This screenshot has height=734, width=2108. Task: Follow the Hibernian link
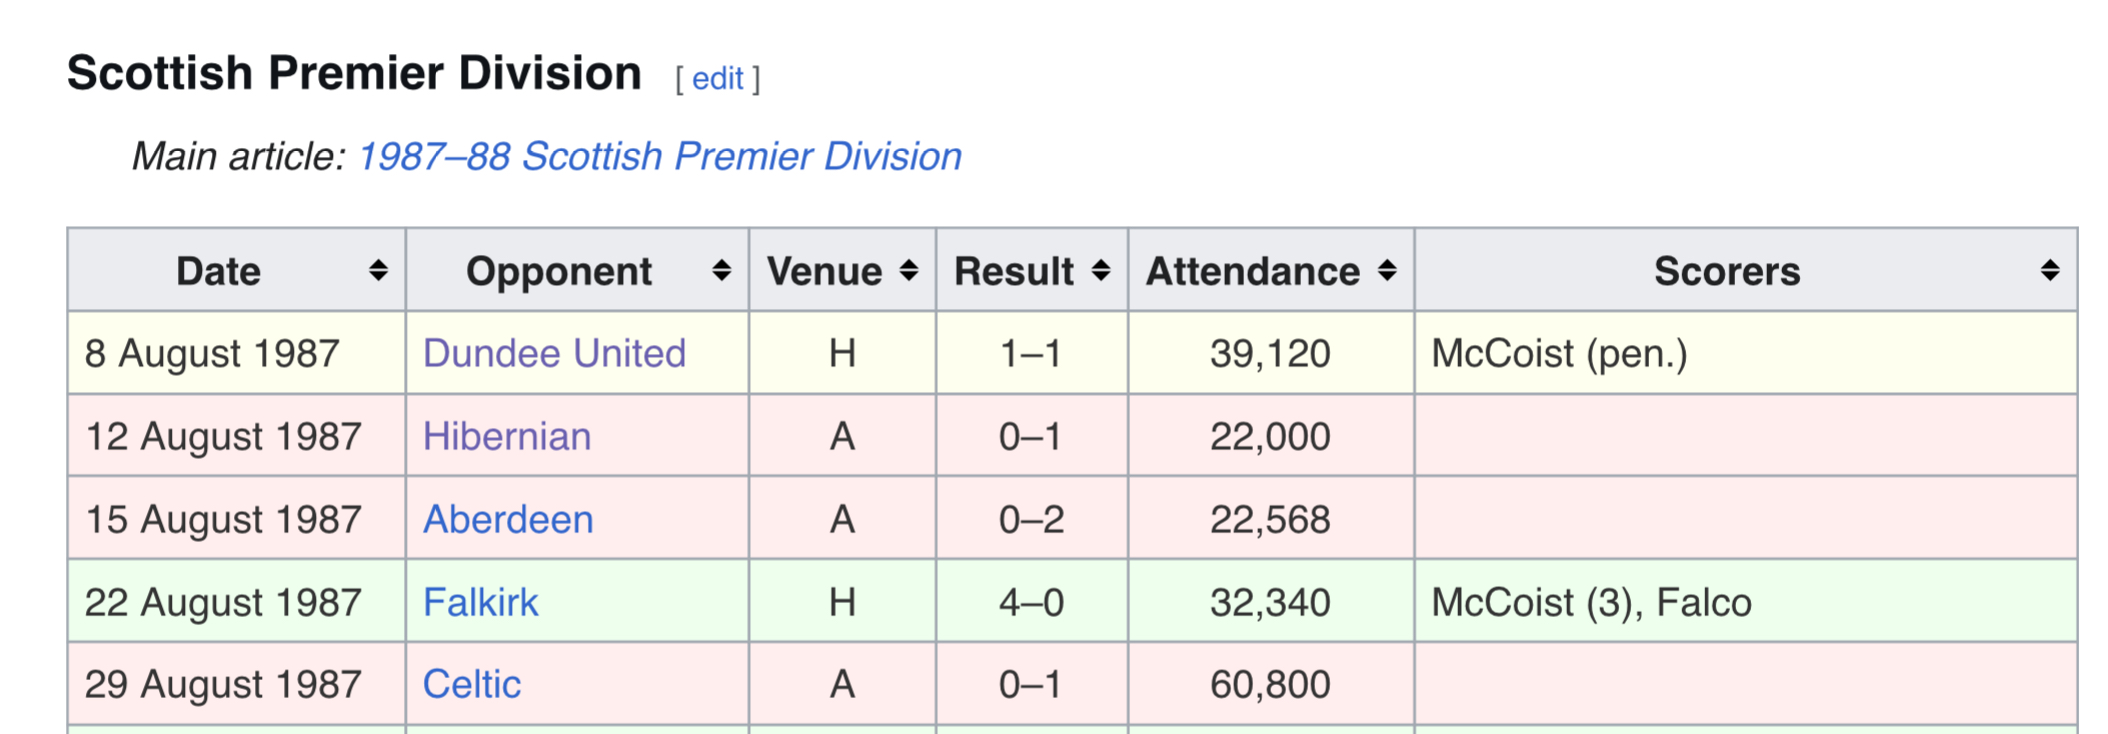(507, 436)
